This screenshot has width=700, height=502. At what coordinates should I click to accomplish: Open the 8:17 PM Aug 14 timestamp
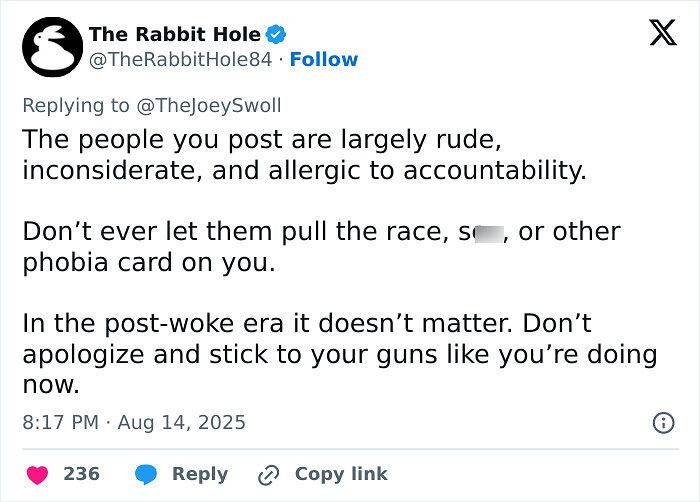pyautogui.click(x=134, y=423)
